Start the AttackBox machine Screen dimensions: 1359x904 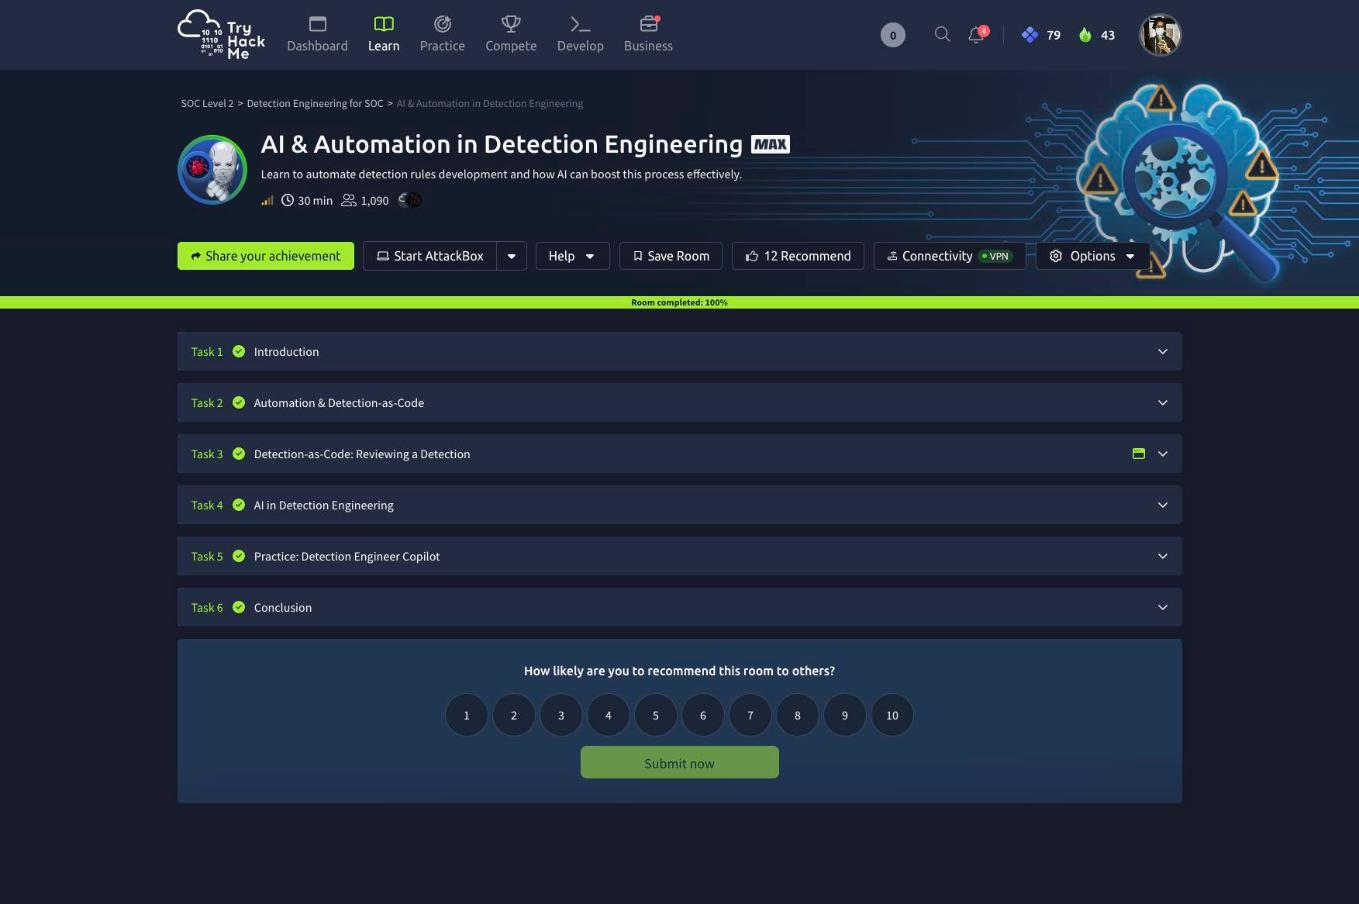tap(430, 256)
